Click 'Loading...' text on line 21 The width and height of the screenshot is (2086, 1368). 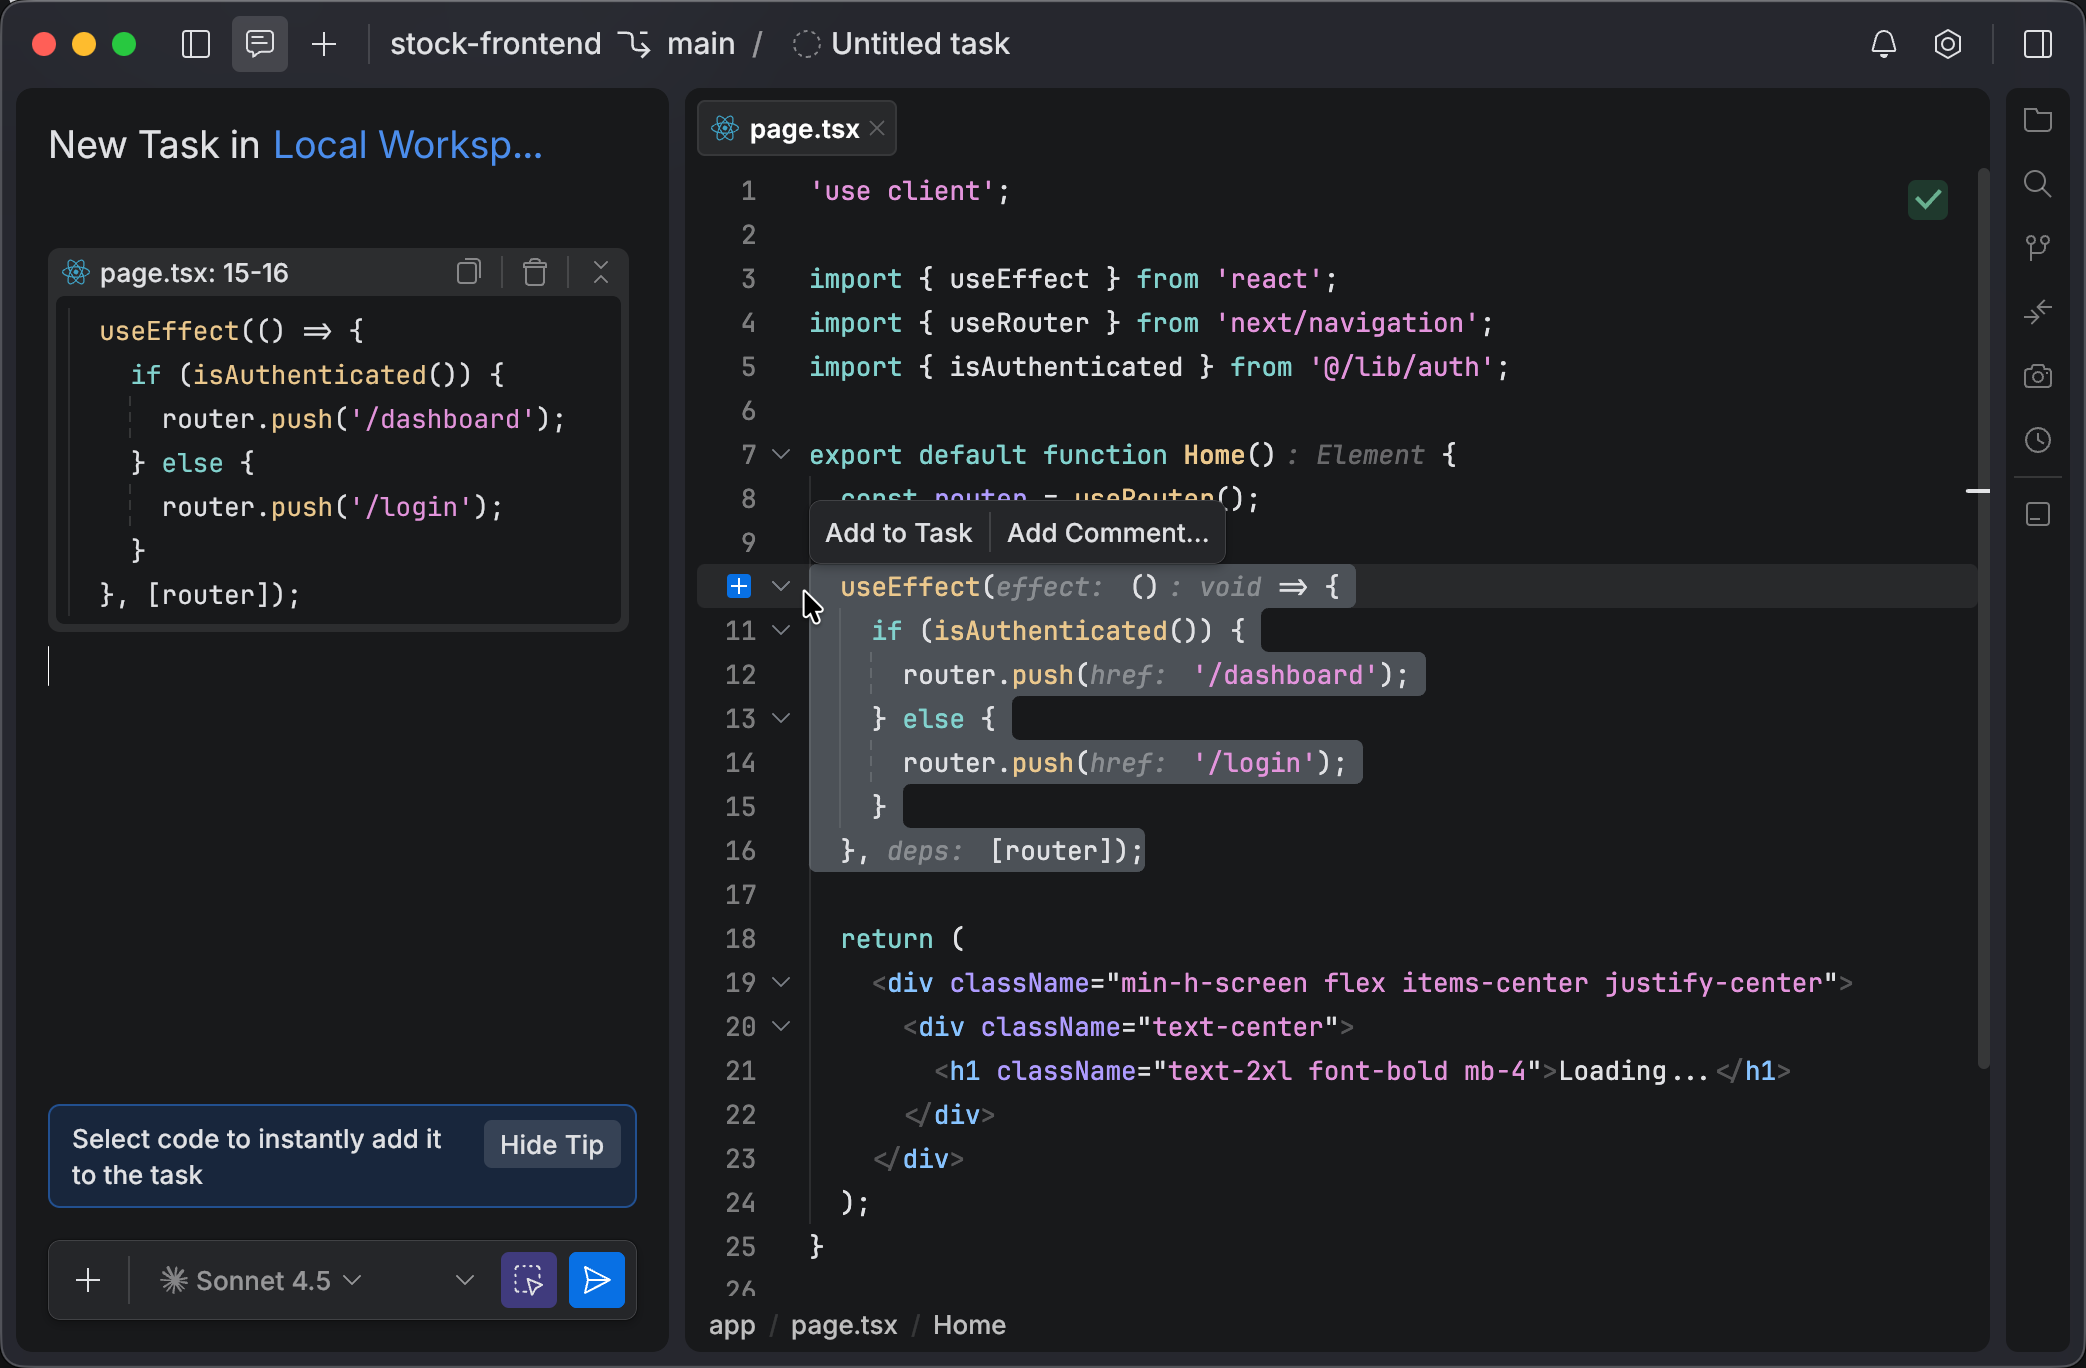pos(1634,1070)
